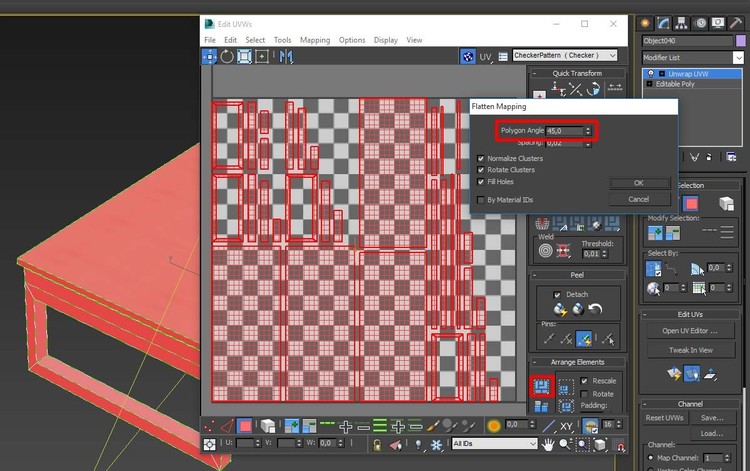The width and height of the screenshot is (750, 471).
Task: Toggle Fill Holes checkbox
Action: point(481,182)
